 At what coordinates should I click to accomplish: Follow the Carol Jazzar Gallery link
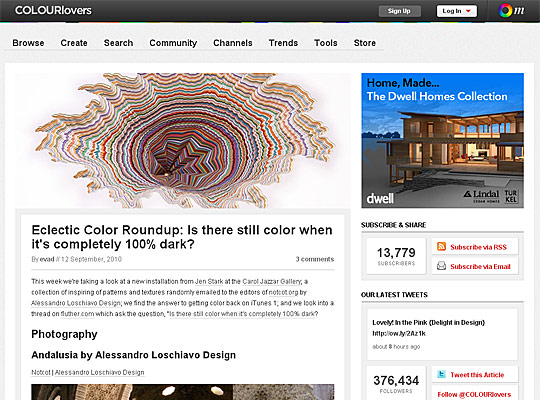click(x=272, y=281)
